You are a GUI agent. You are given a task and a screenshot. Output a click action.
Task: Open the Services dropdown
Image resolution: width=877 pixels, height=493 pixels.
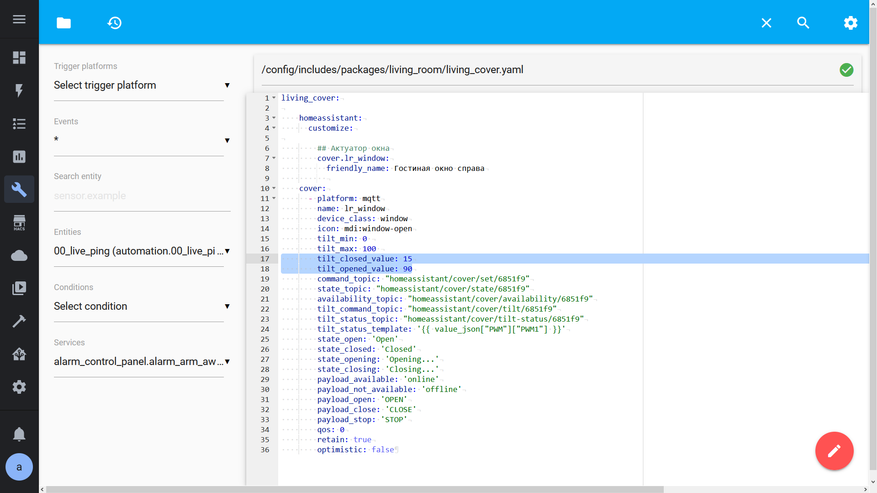coord(142,362)
